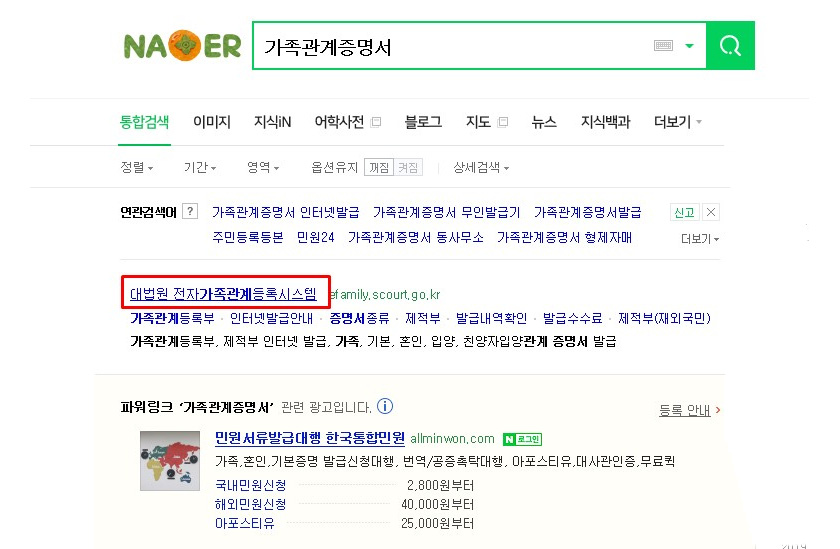Click the world map ad thumbnail

click(170, 461)
